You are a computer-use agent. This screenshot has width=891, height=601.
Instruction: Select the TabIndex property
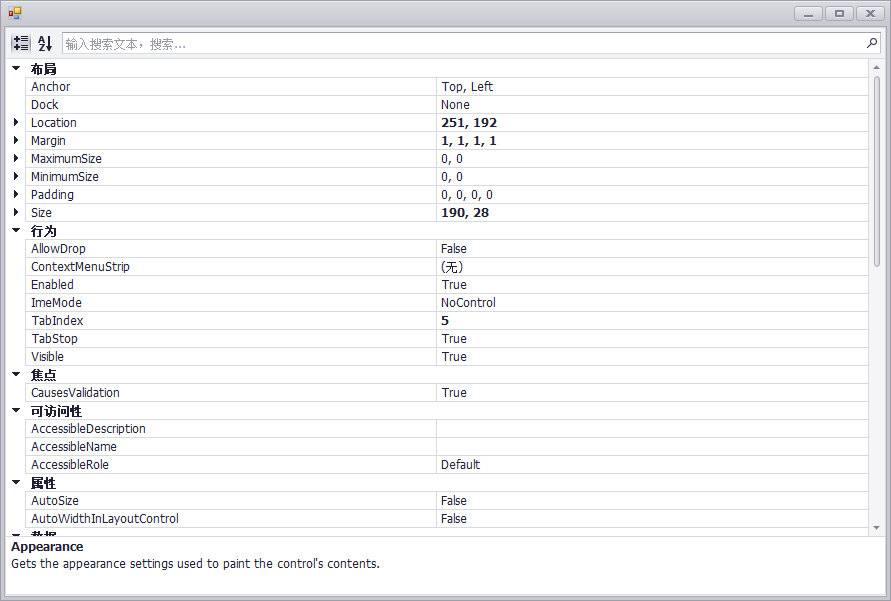point(231,320)
